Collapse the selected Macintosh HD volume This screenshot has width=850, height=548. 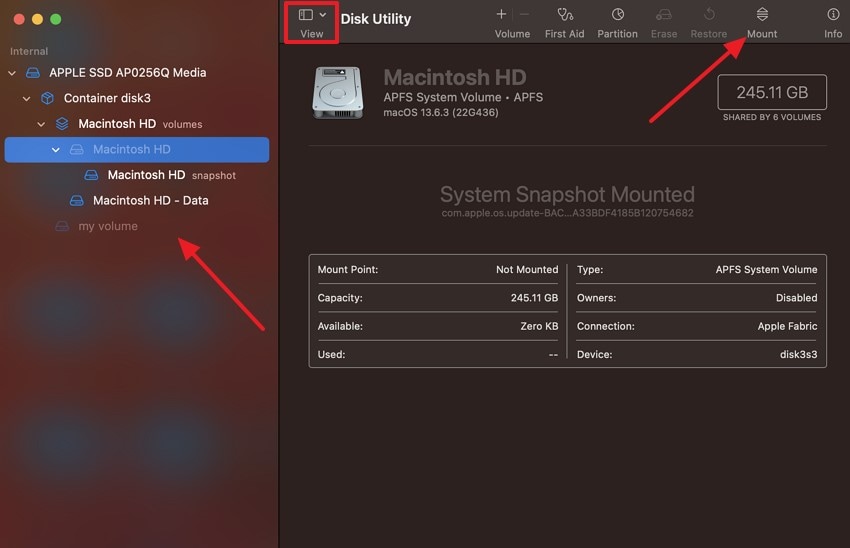click(x=56, y=150)
